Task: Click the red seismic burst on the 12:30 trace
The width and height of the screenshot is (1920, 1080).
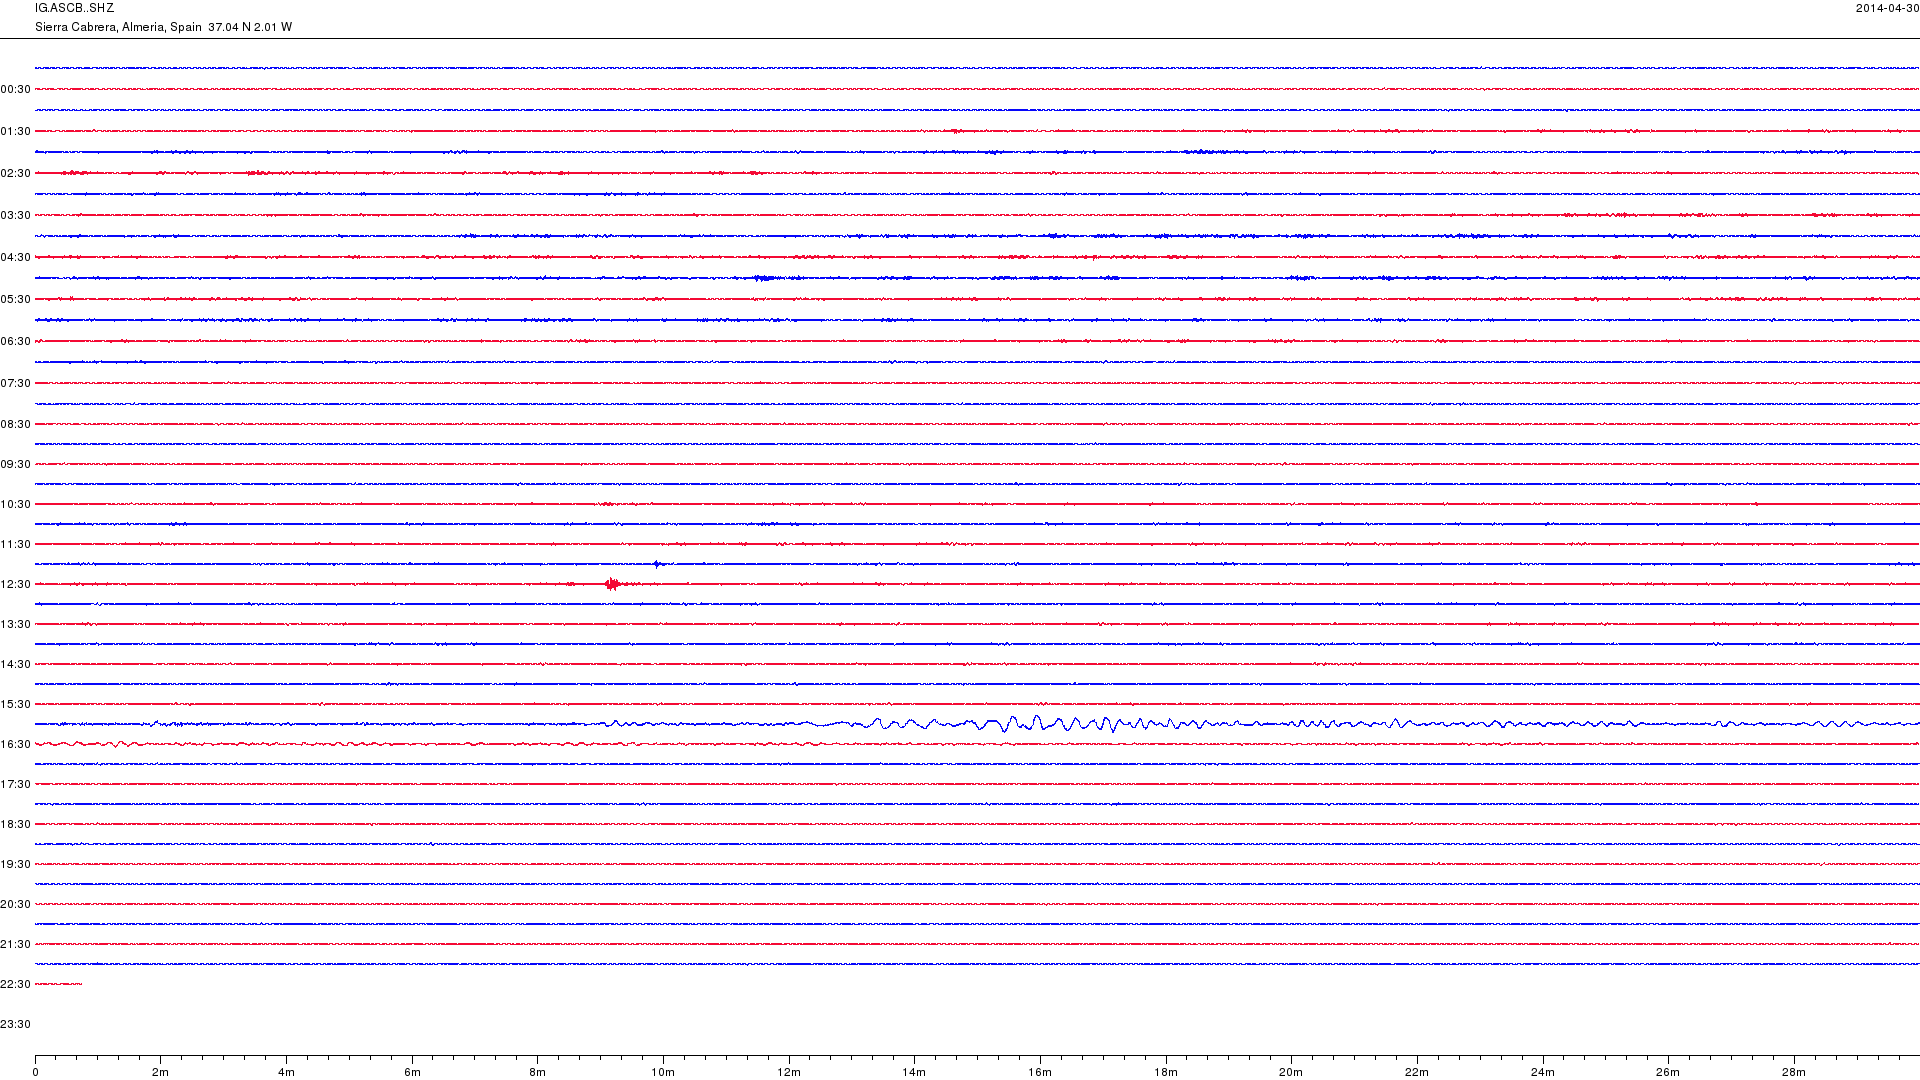Action: click(x=612, y=584)
